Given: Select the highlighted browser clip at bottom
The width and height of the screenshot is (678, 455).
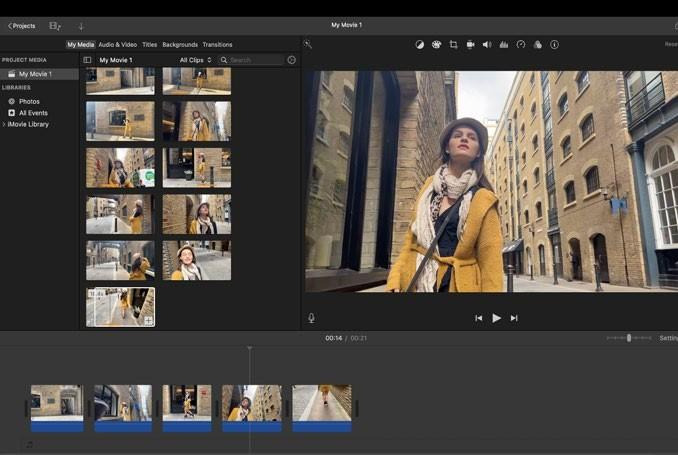Looking at the screenshot, I should (121, 307).
